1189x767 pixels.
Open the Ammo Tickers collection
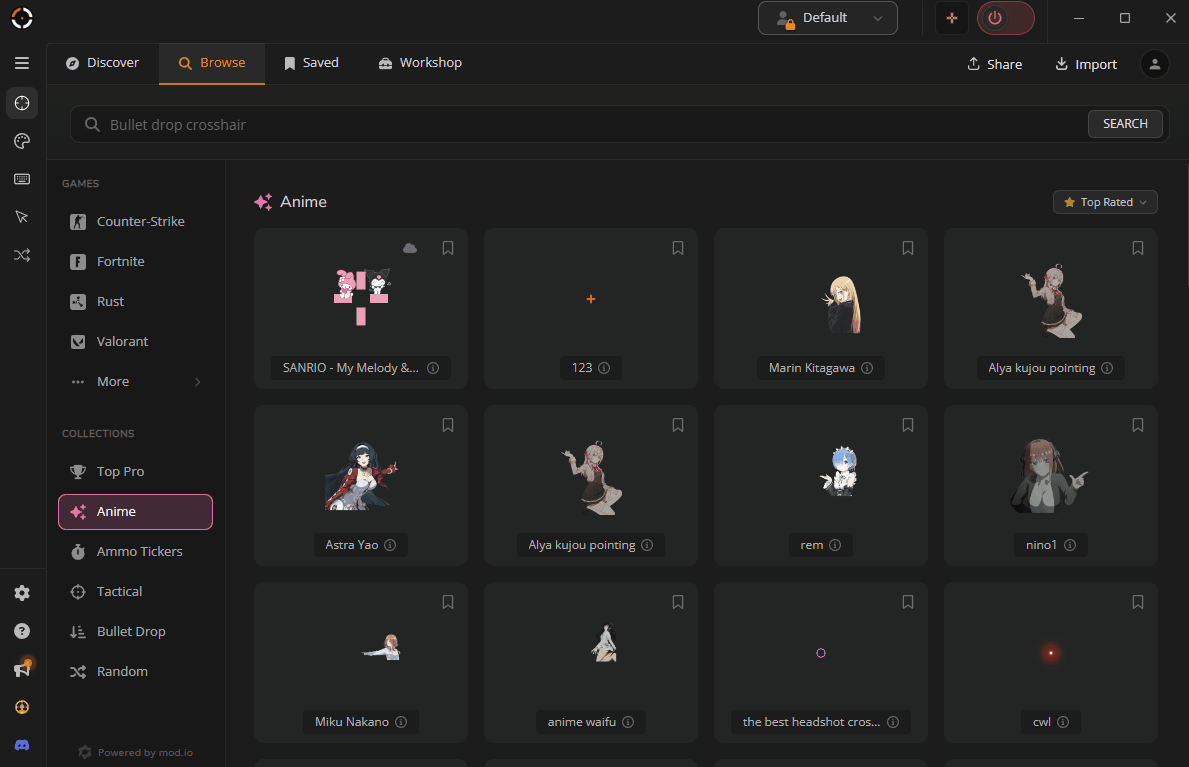135,552
